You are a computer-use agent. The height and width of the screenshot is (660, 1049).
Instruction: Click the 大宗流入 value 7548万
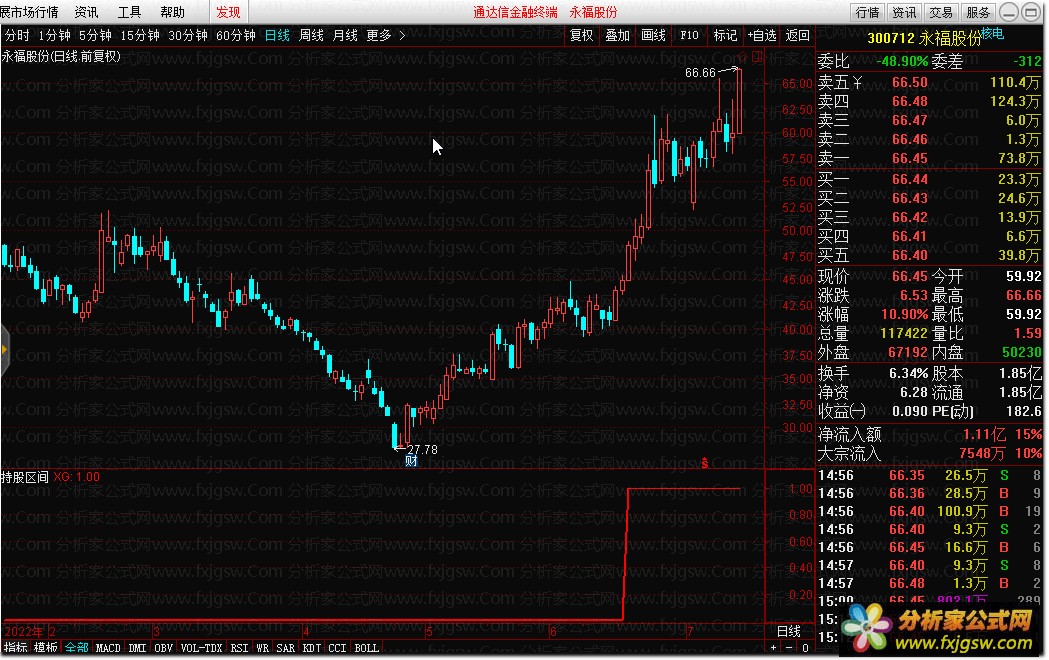click(982, 453)
